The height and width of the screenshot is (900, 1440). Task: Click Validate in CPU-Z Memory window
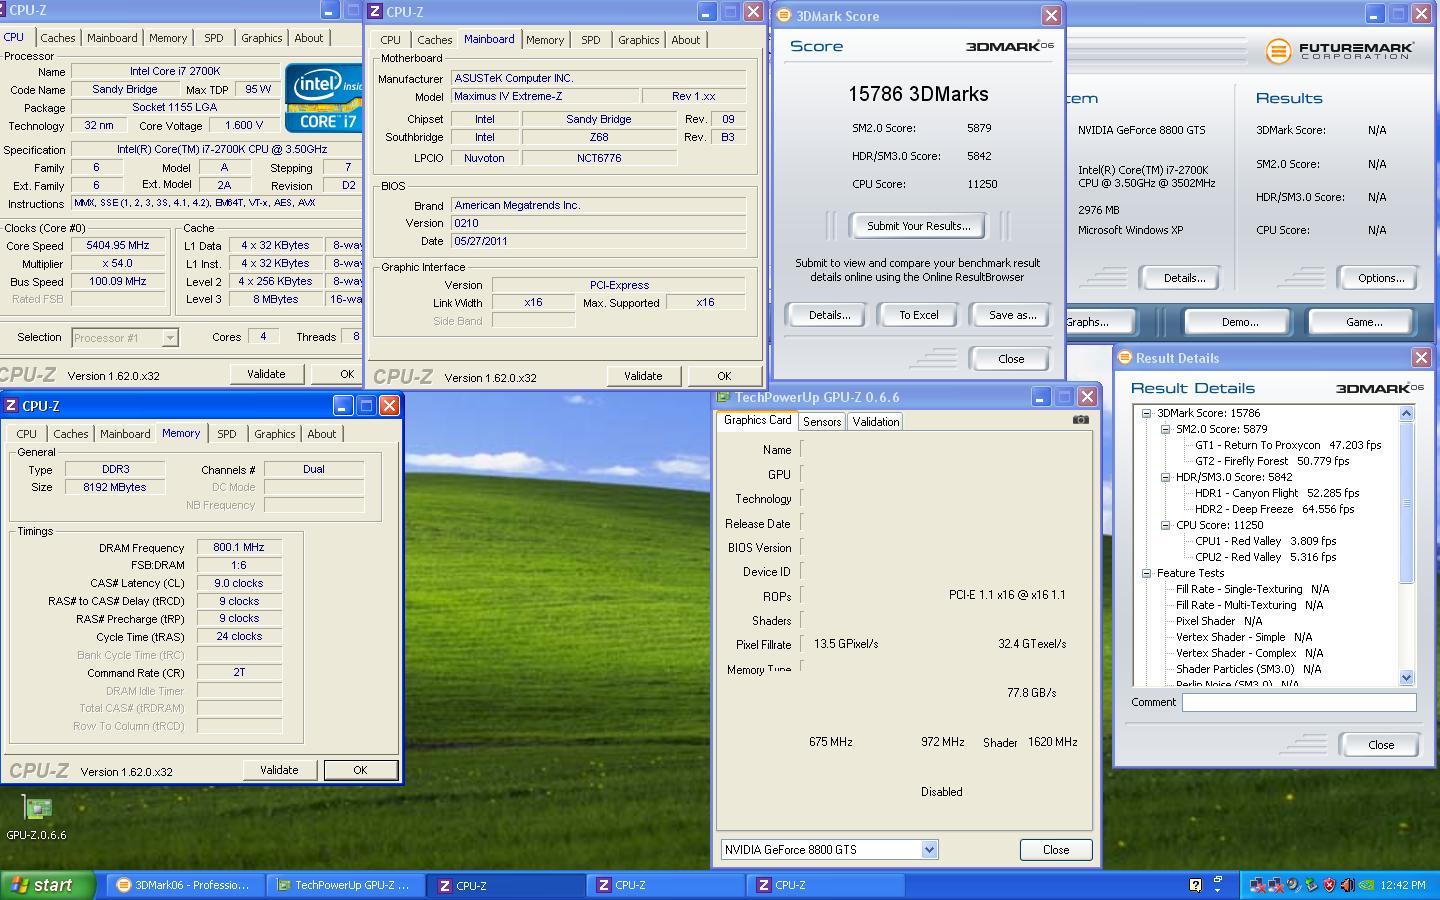click(279, 770)
